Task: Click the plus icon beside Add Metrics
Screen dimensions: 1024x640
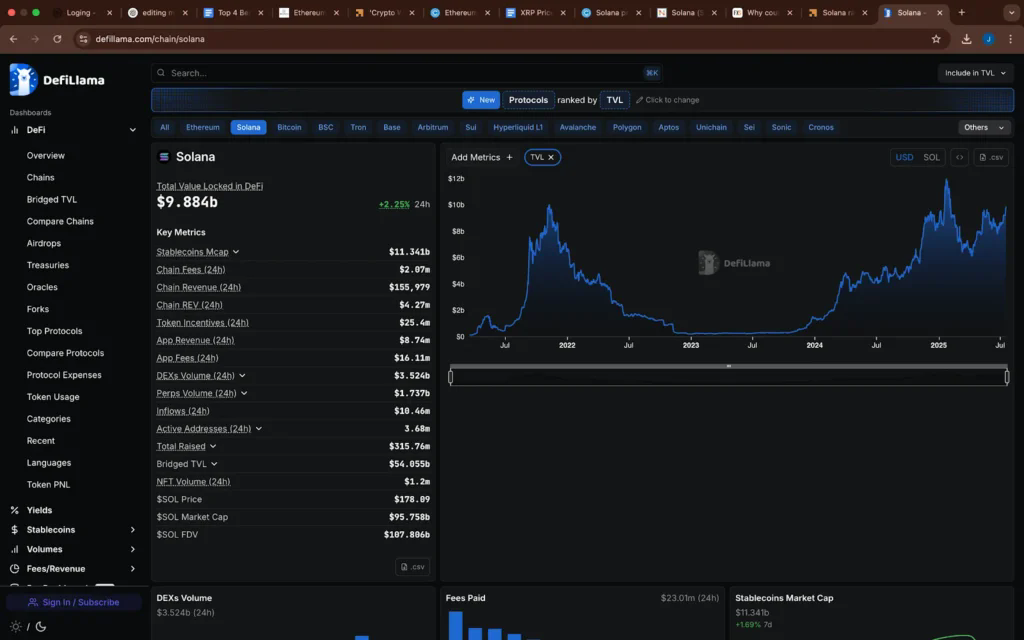Action: [509, 157]
